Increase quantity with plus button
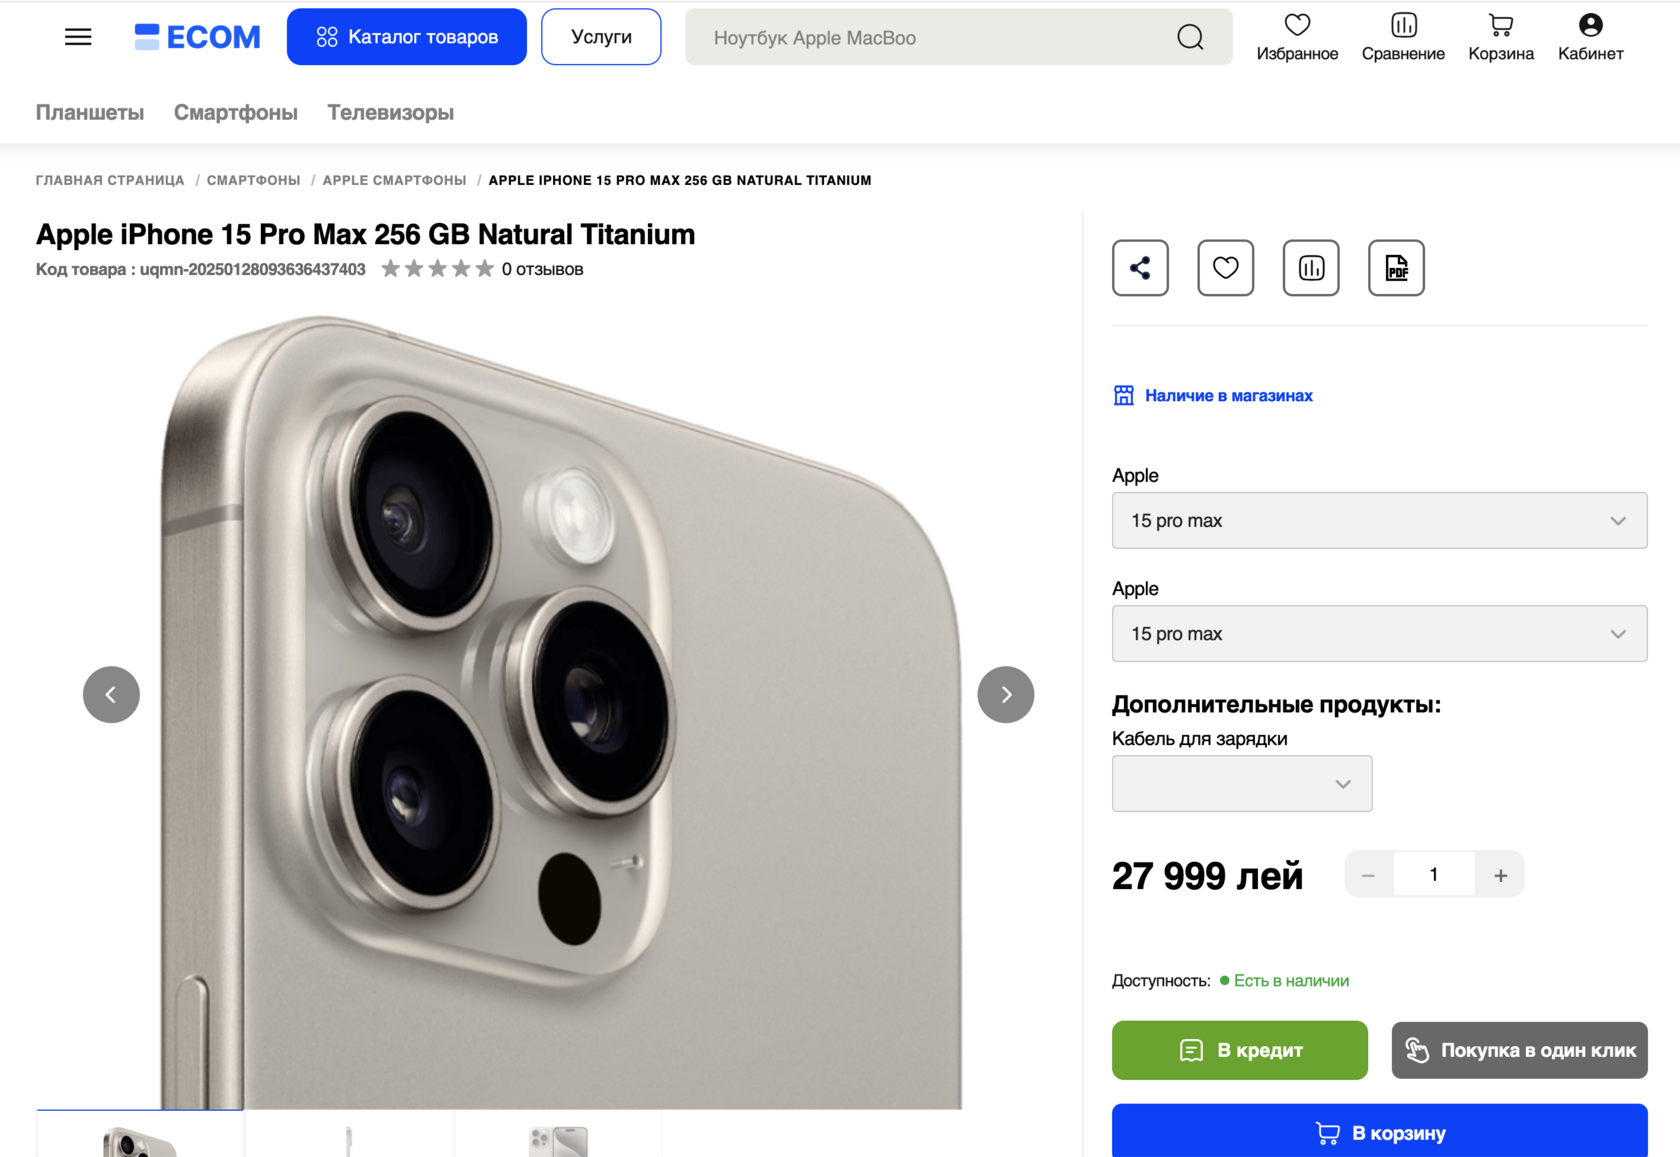This screenshot has width=1680, height=1157. pos(1500,875)
